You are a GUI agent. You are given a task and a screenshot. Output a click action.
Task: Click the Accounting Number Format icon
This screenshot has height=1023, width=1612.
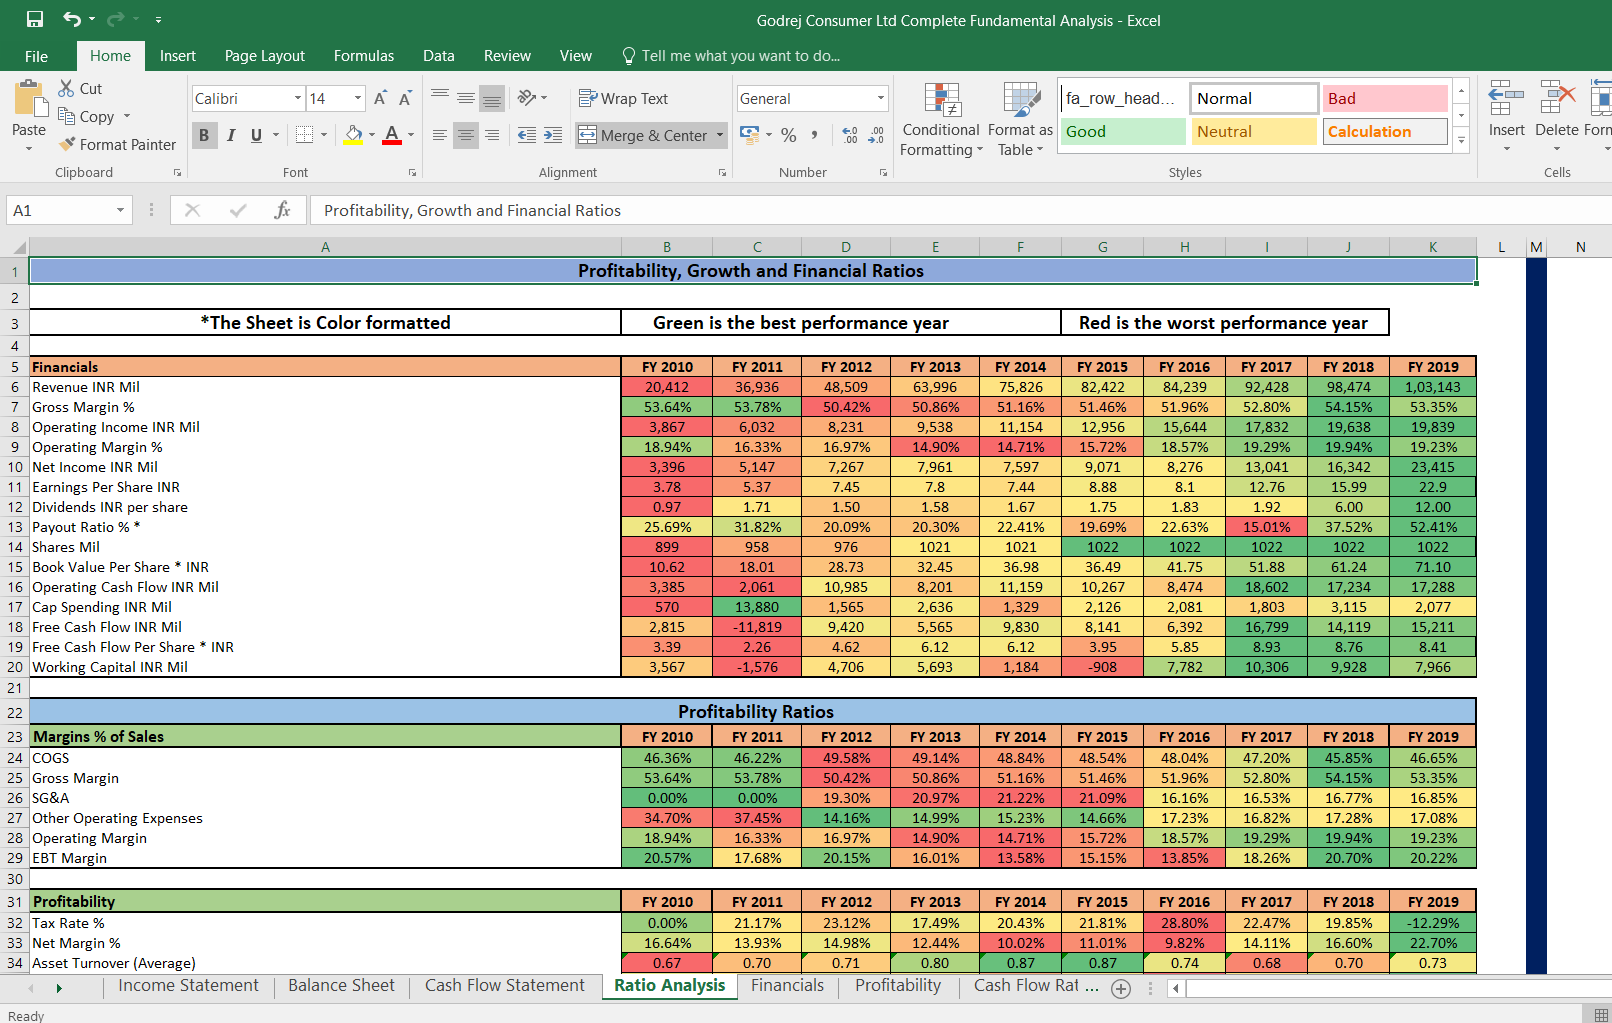[x=750, y=134]
